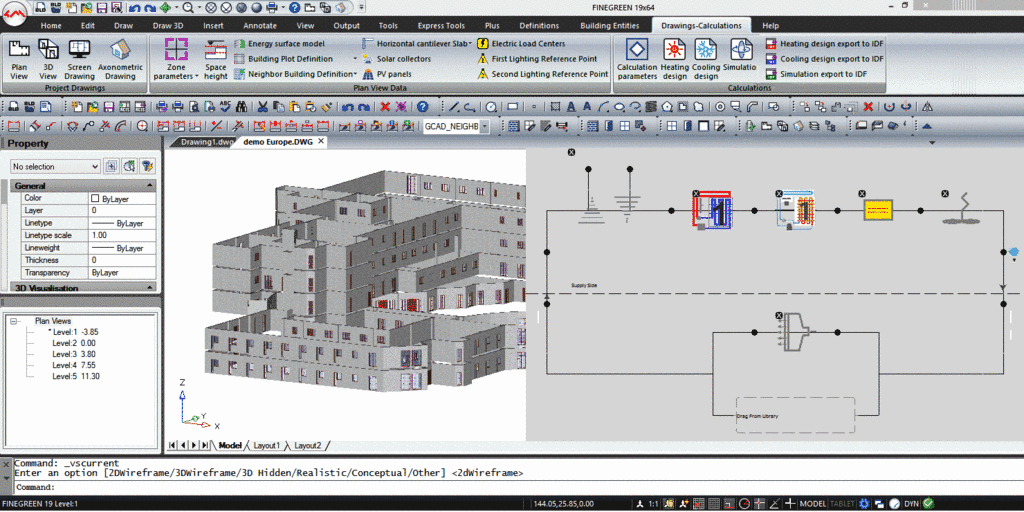Switch to the Home ribbon tab
The width and height of the screenshot is (1024, 512).
coord(51,25)
